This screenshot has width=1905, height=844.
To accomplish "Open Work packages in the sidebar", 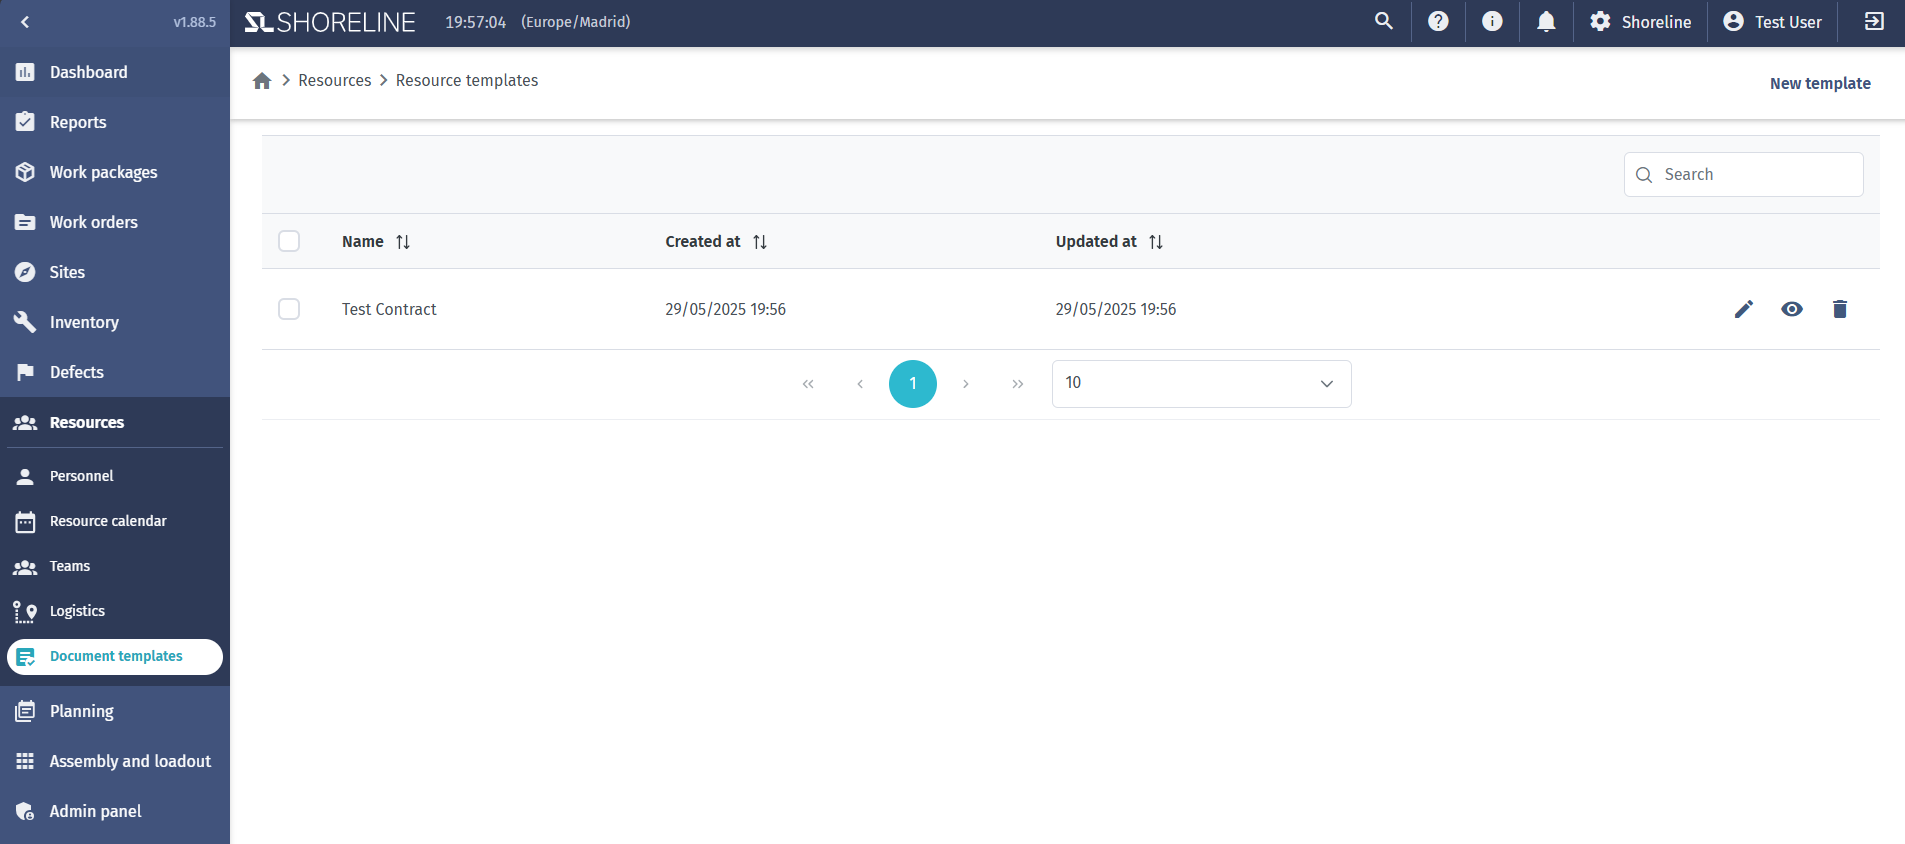I will click(115, 172).
